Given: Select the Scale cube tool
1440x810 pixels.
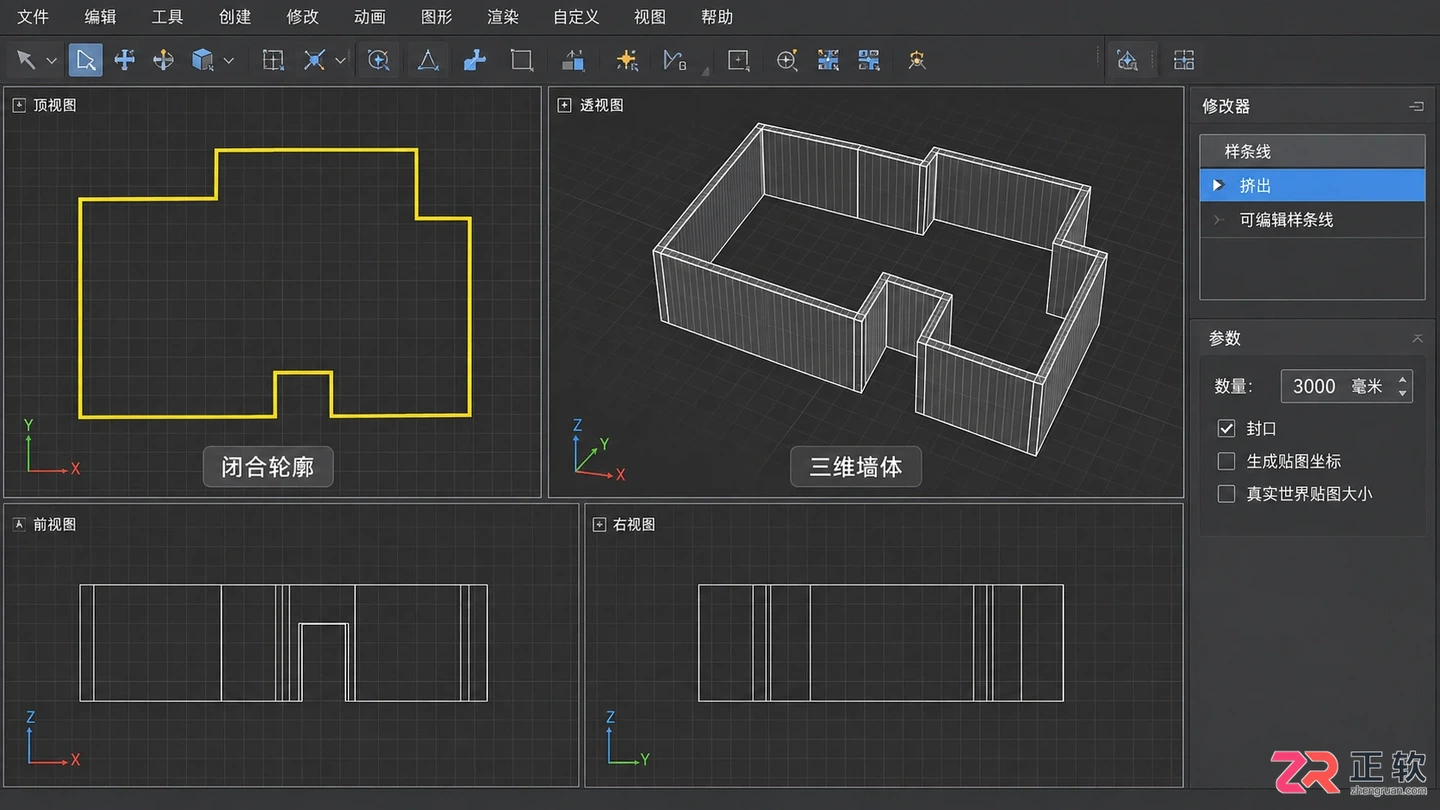Looking at the screenshot, I should 203,60.
